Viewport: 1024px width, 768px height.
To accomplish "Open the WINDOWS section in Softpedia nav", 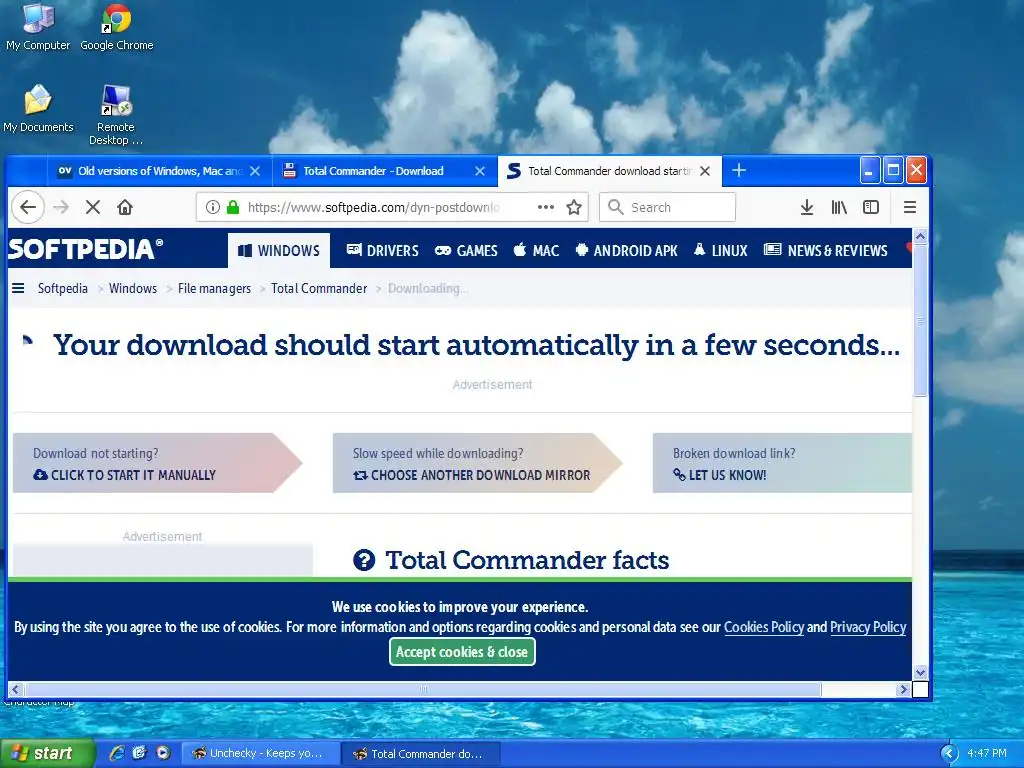I will [279, 250].
